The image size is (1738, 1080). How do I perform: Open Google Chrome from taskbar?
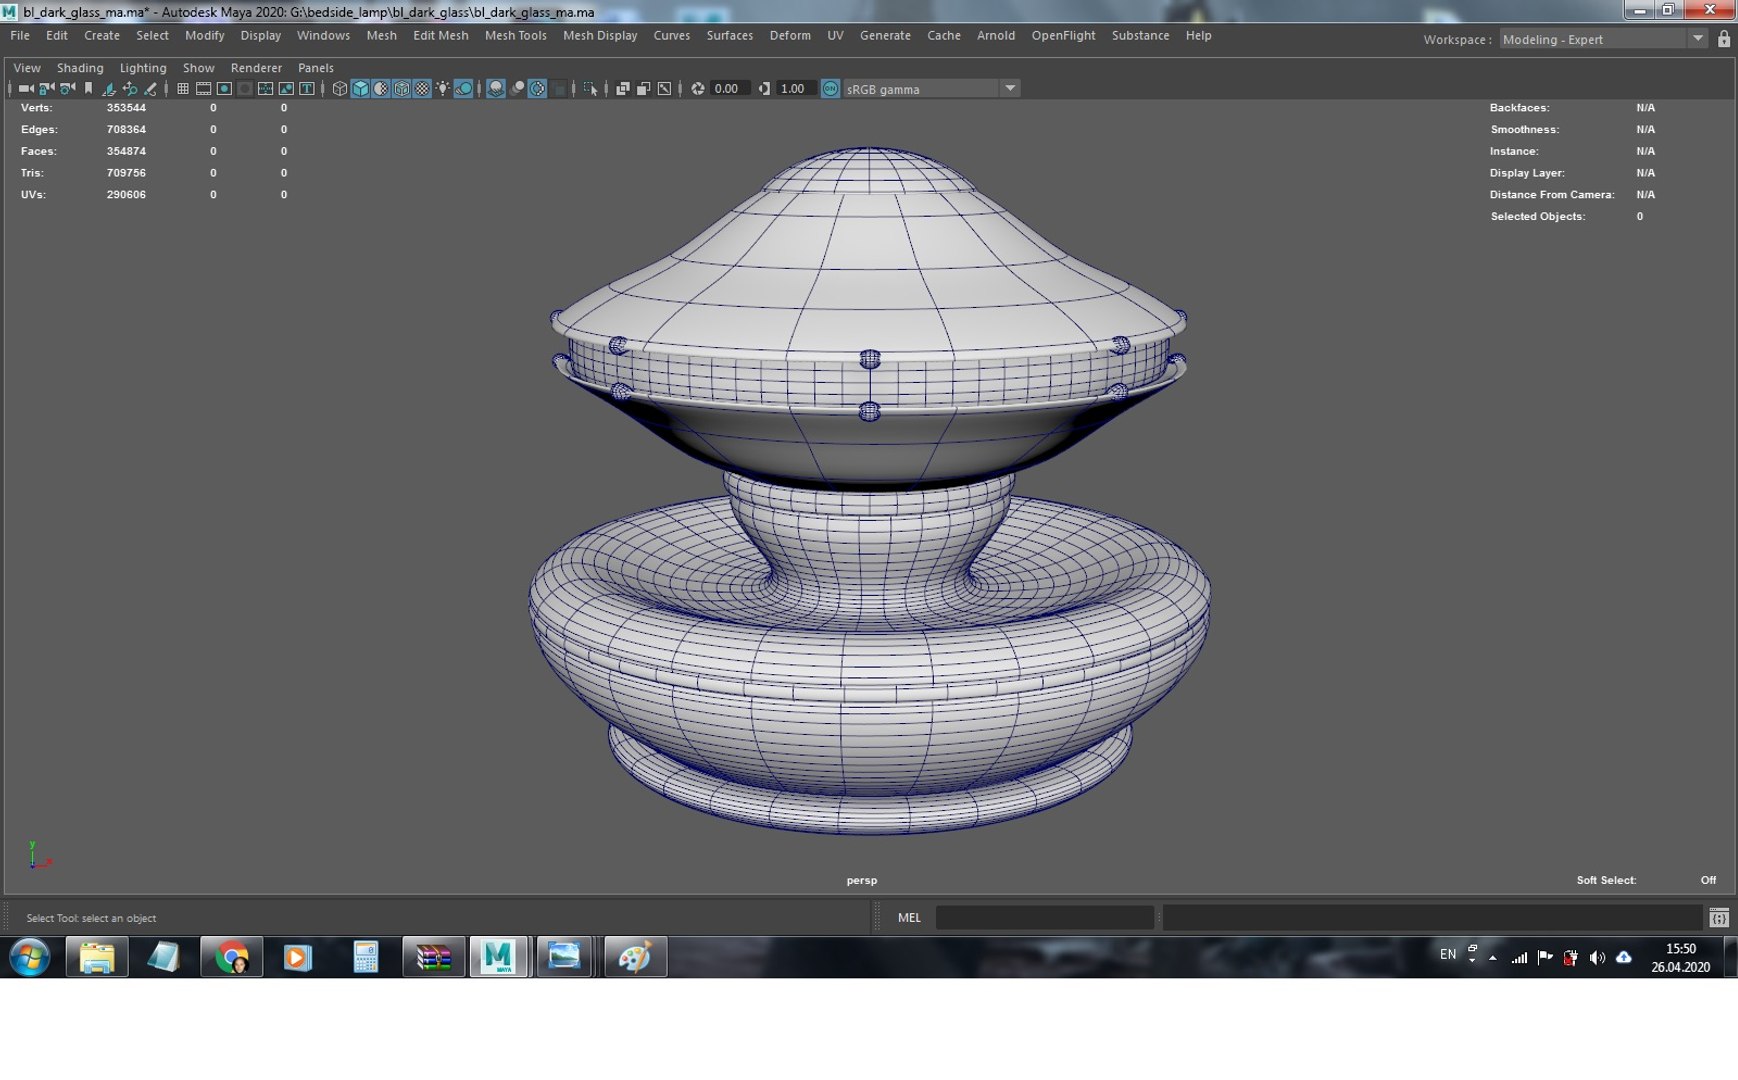pyautogui.click(x=232, y=957)
